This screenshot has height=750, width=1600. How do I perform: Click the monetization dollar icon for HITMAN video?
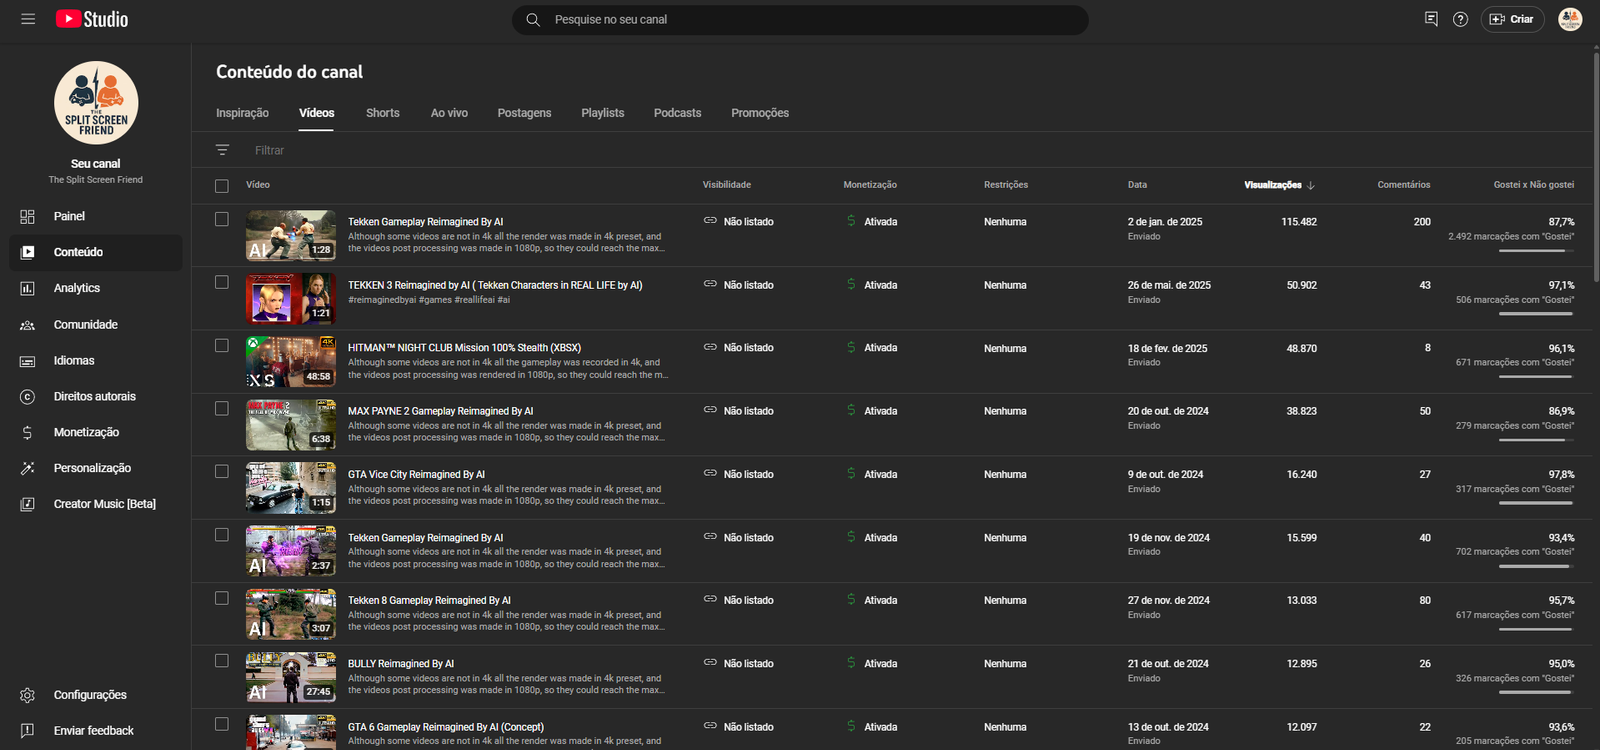tap(851, 347)
